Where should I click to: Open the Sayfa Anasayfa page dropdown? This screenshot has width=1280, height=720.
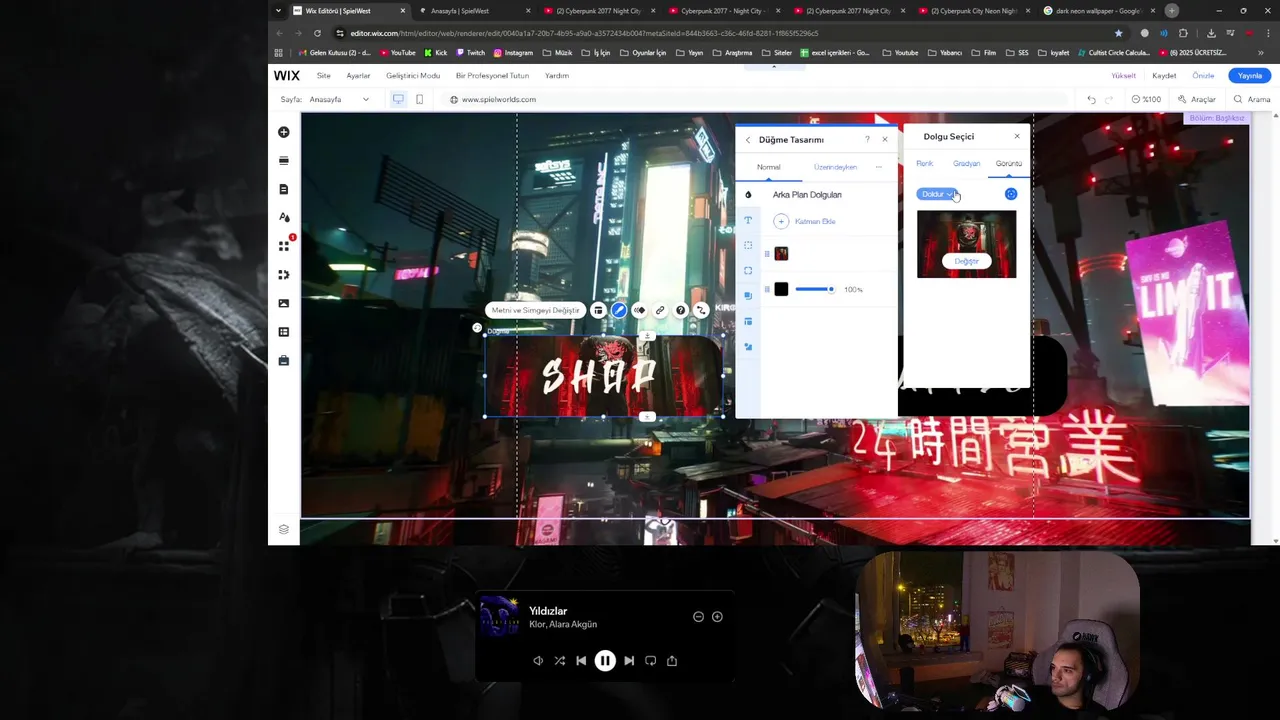point(325,99)
